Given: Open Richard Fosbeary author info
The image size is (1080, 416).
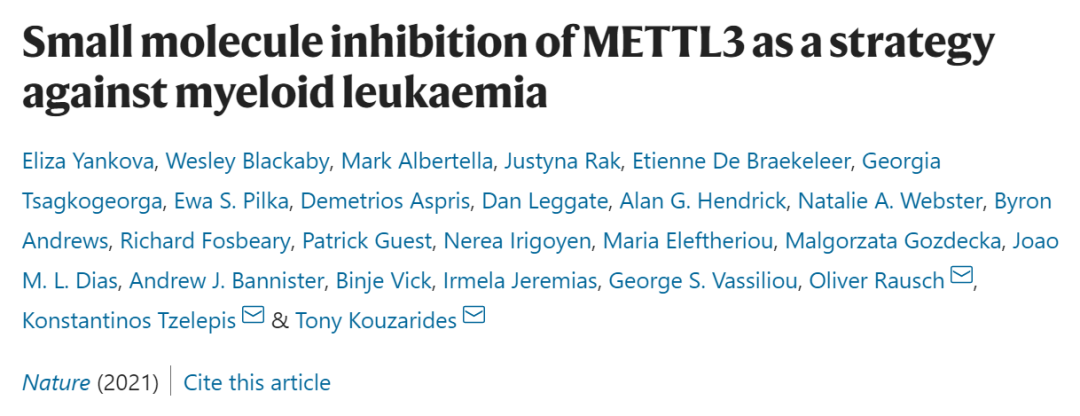Looking at the screenshot, I should [x=206, y=241].
